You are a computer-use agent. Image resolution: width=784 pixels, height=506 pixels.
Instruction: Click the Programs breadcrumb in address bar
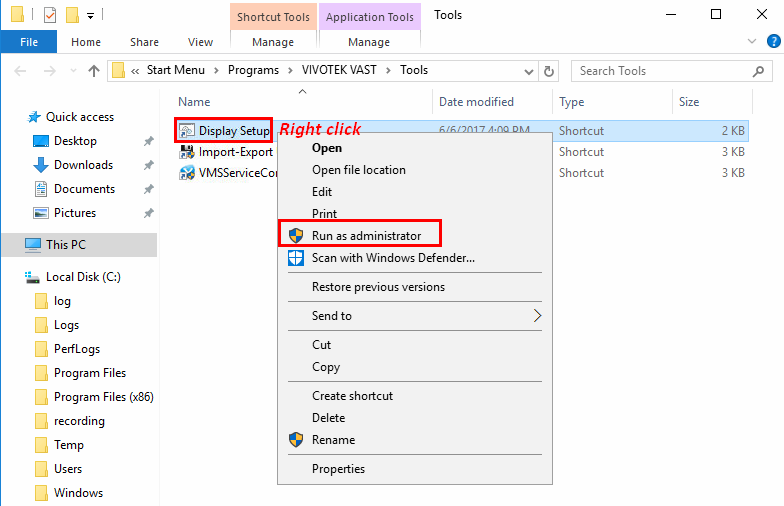(253, 71)
